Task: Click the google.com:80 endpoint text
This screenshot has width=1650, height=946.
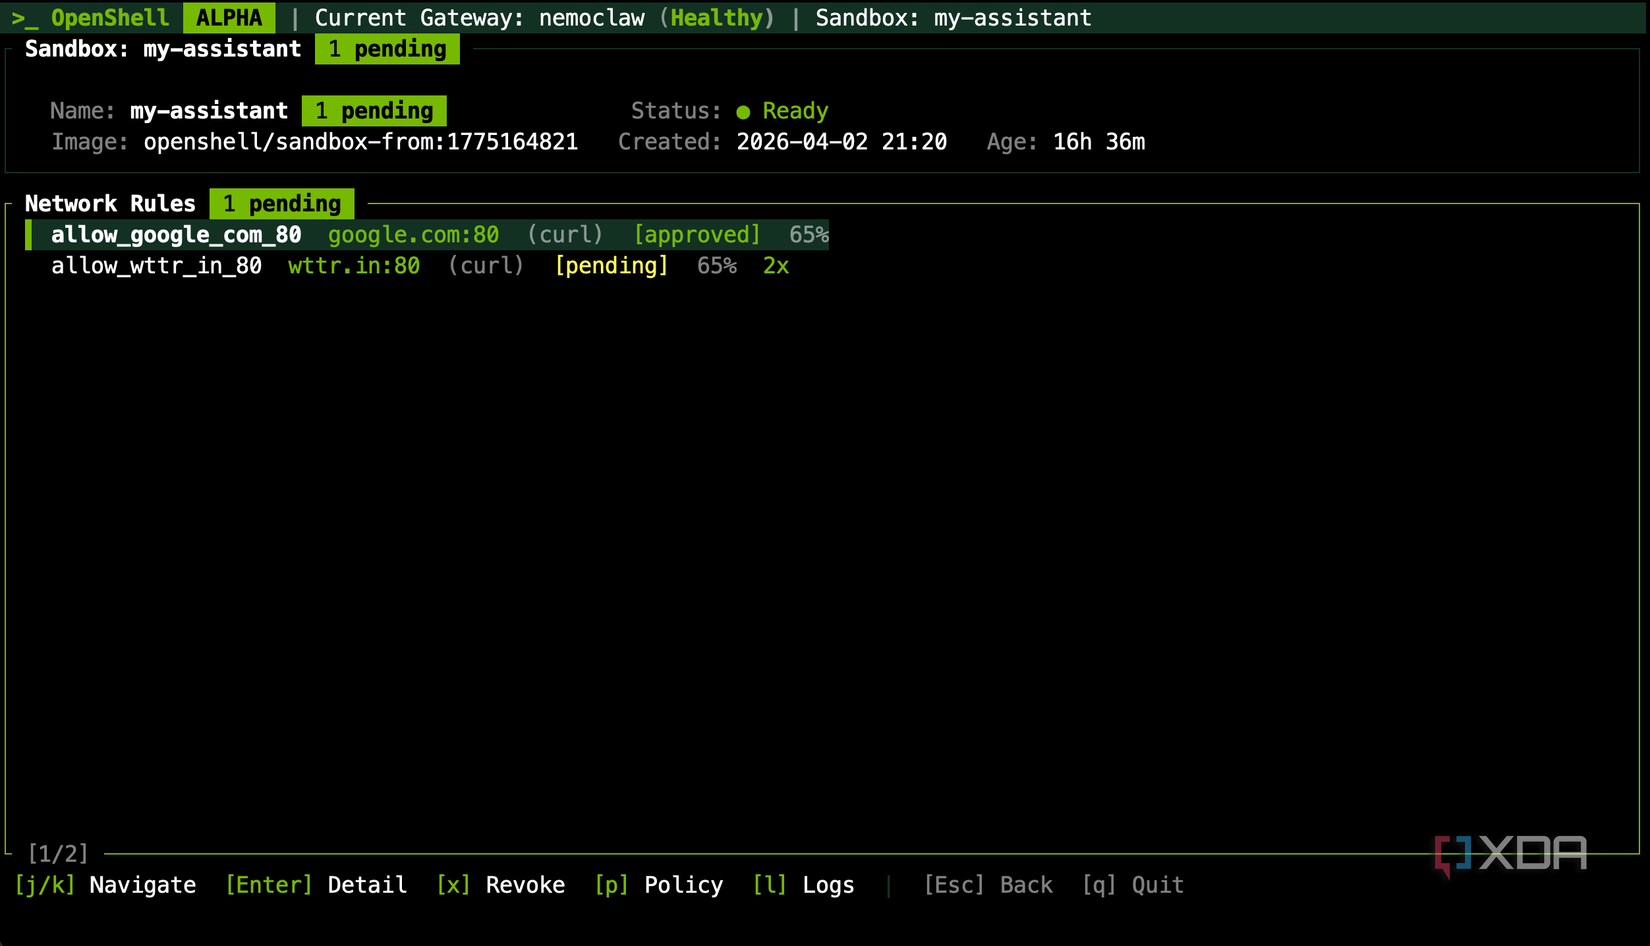Action: (413, 235)
